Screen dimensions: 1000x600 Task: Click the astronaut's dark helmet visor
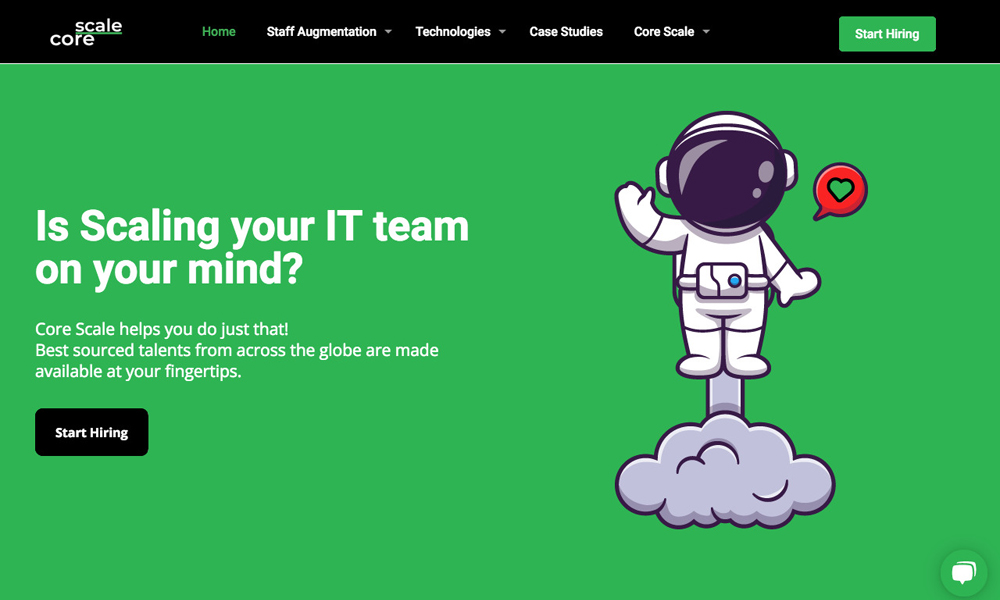point(726,172)
